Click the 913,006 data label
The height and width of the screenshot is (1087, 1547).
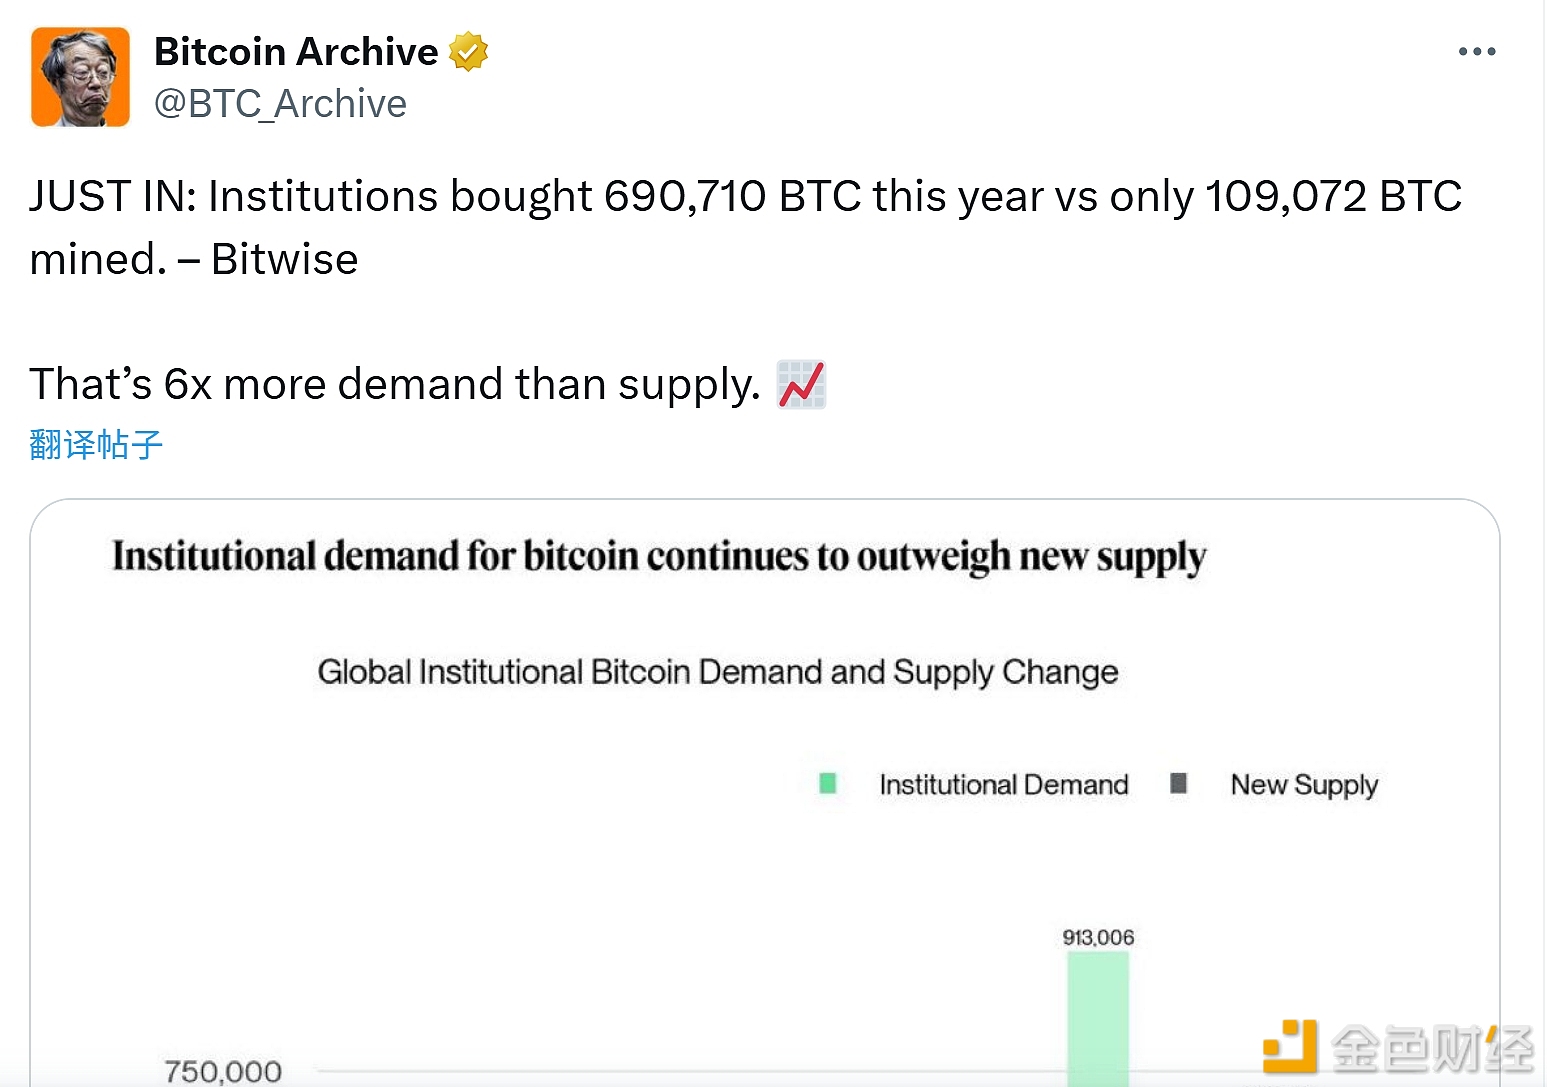click(x=1098, y=937)
